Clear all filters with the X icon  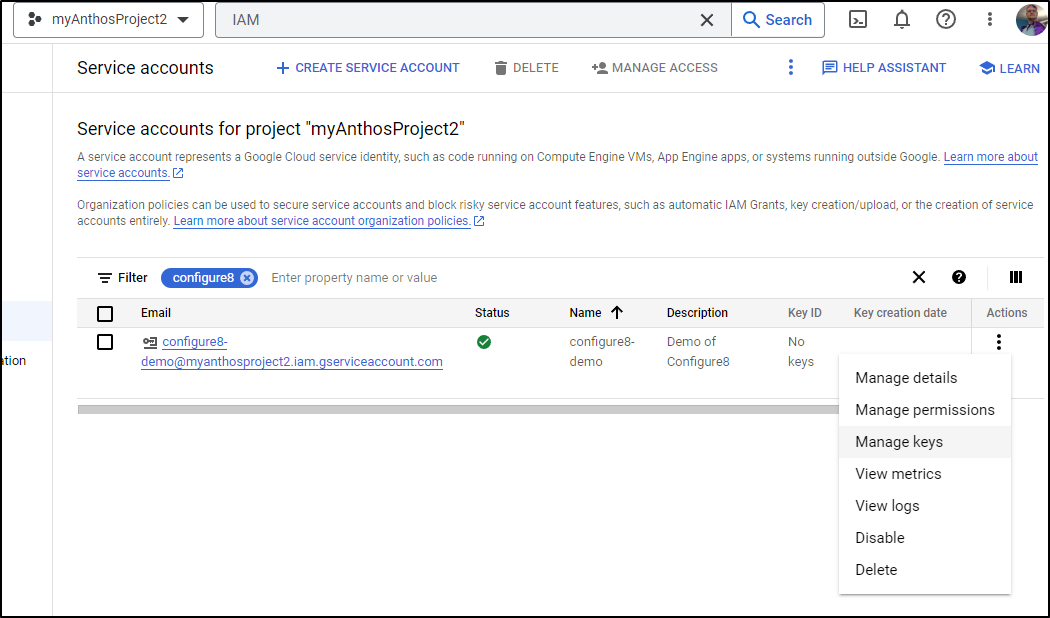point(919,277)
